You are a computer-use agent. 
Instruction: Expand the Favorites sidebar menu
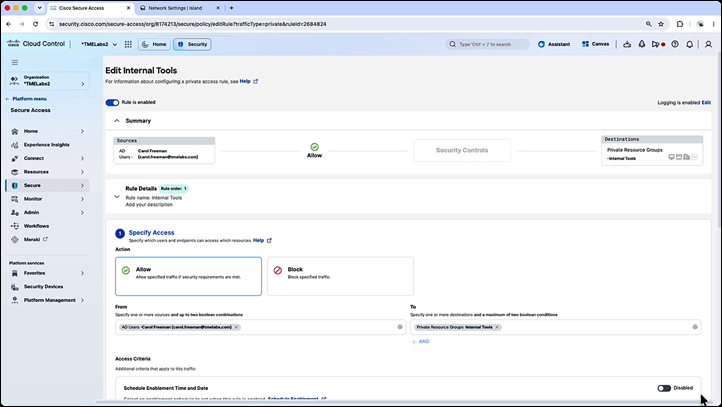pyautogui.click(x=82, y=273)
